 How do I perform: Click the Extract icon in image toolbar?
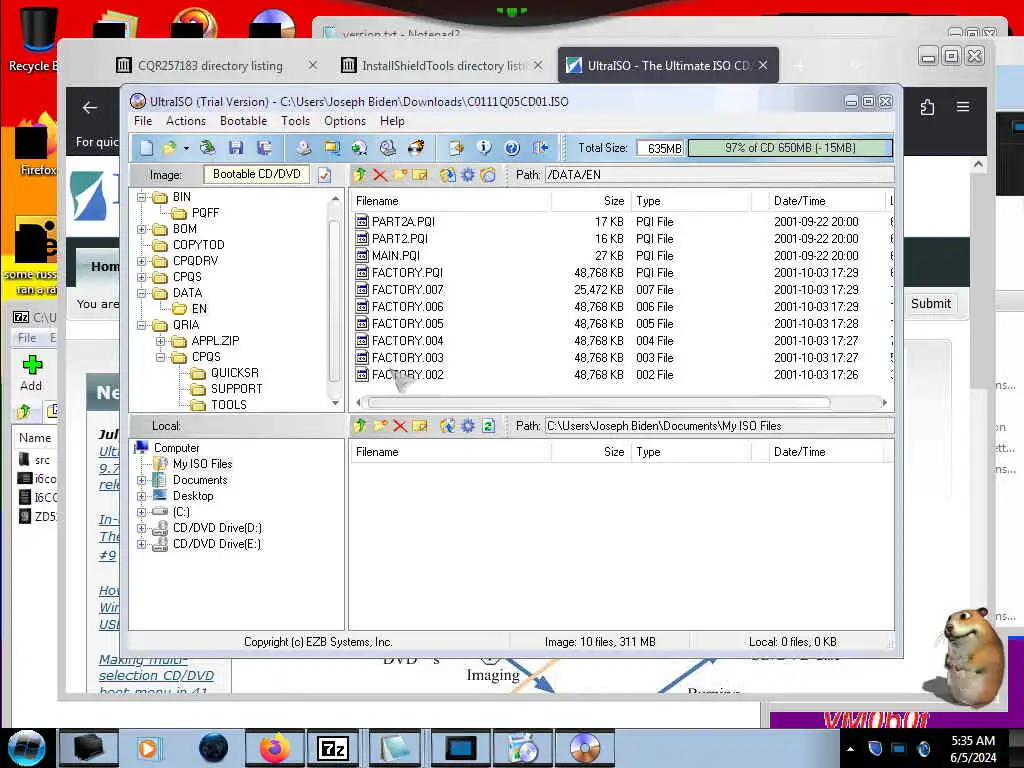coord(448,175)
